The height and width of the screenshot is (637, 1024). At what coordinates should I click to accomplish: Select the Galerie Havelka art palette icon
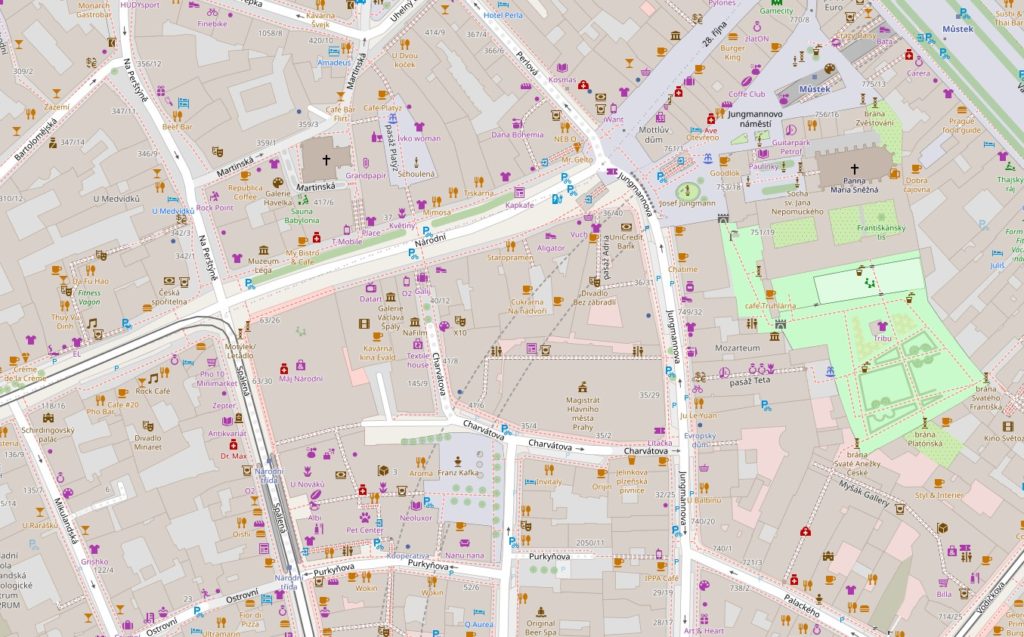point(278,182)
